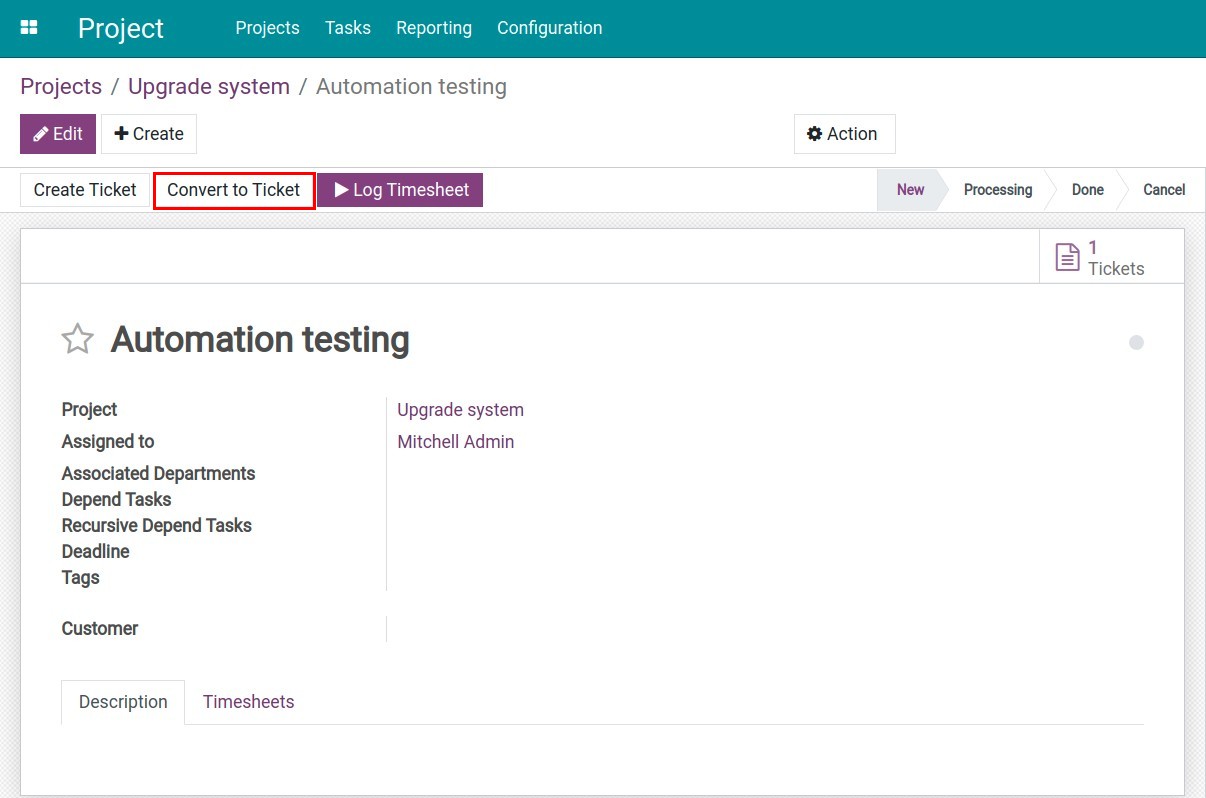This screenshot has height=798, width=1206.
Task: Open Mitchell Admin assignee link
Action: [455, 442]
